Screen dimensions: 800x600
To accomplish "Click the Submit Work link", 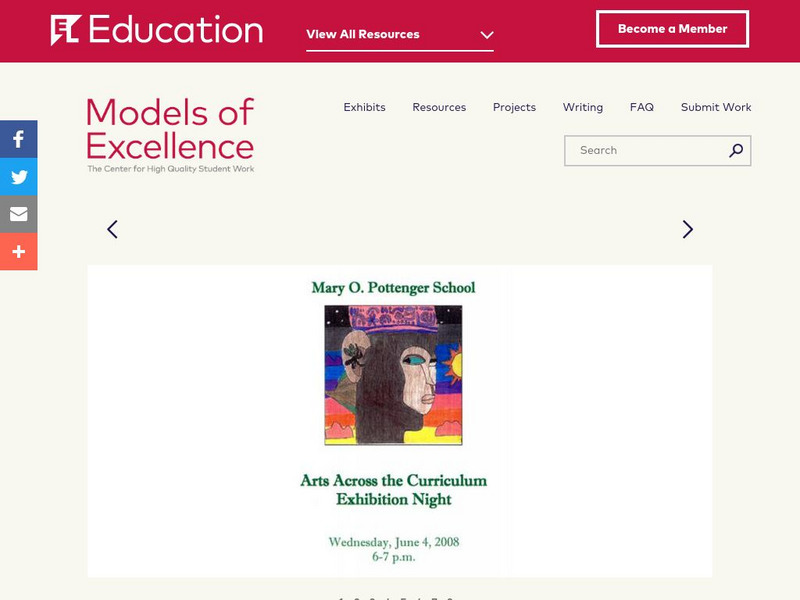I will tap(716, 107).
